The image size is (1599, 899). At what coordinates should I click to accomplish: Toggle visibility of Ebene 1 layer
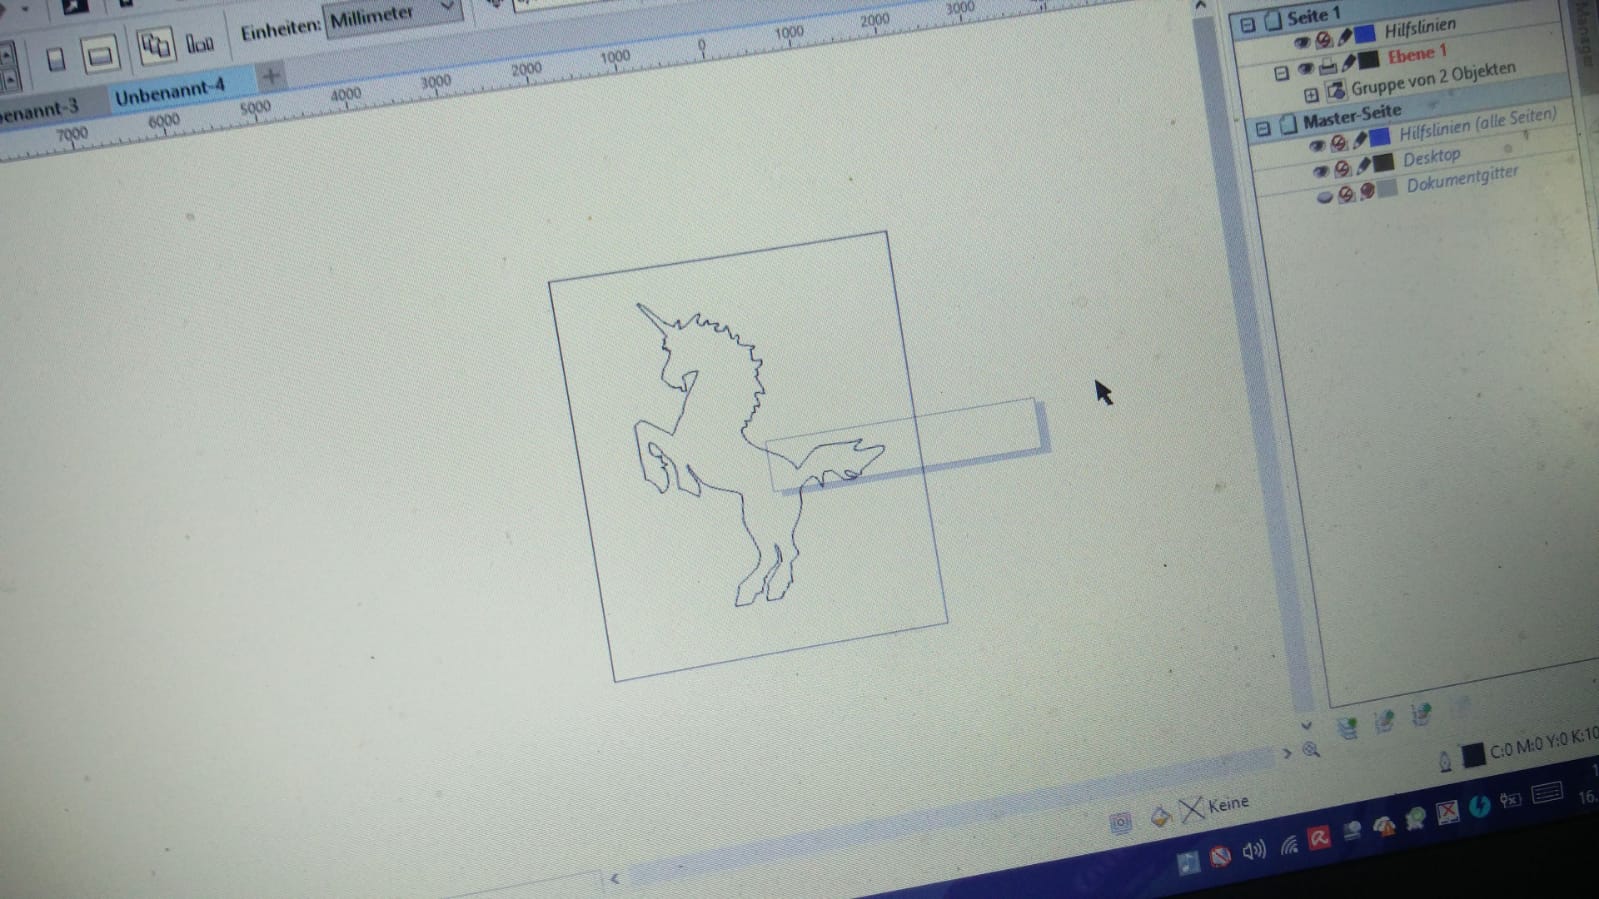1305,69
